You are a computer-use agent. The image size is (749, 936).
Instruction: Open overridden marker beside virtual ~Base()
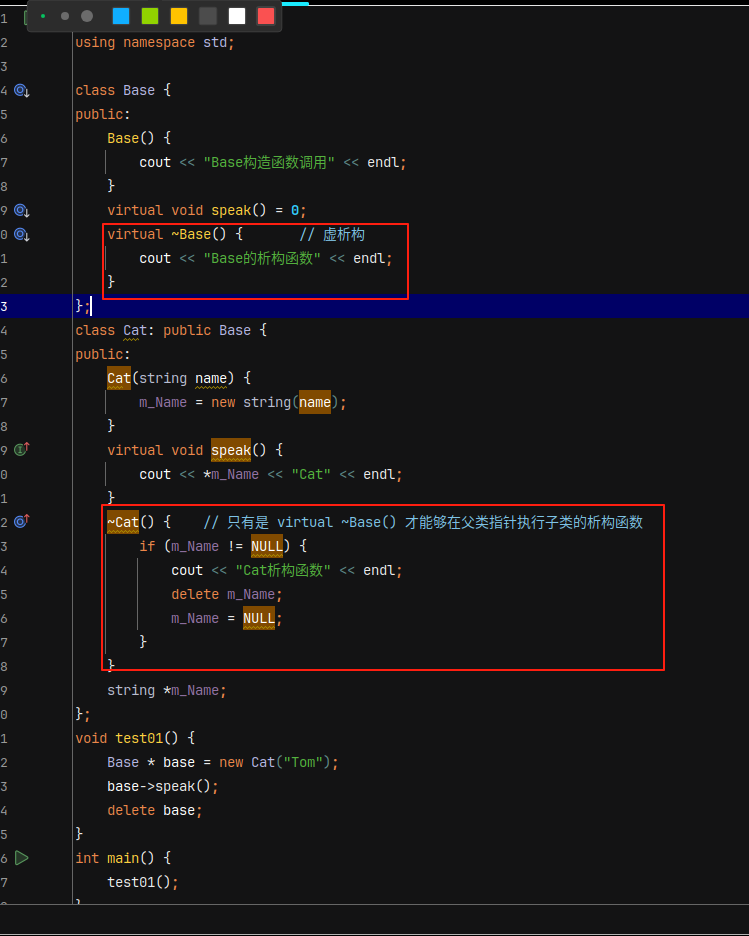[x=21, y=235]
